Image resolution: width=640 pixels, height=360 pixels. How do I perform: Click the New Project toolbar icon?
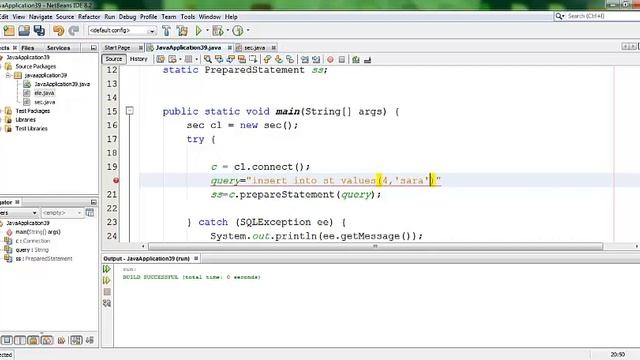[9, 31]
